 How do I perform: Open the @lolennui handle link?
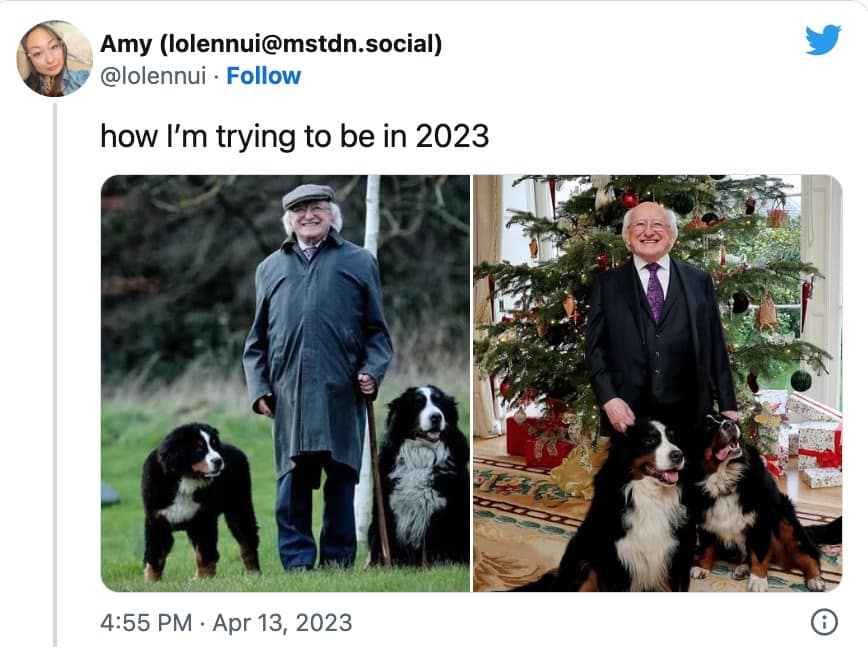pos(155,76)
